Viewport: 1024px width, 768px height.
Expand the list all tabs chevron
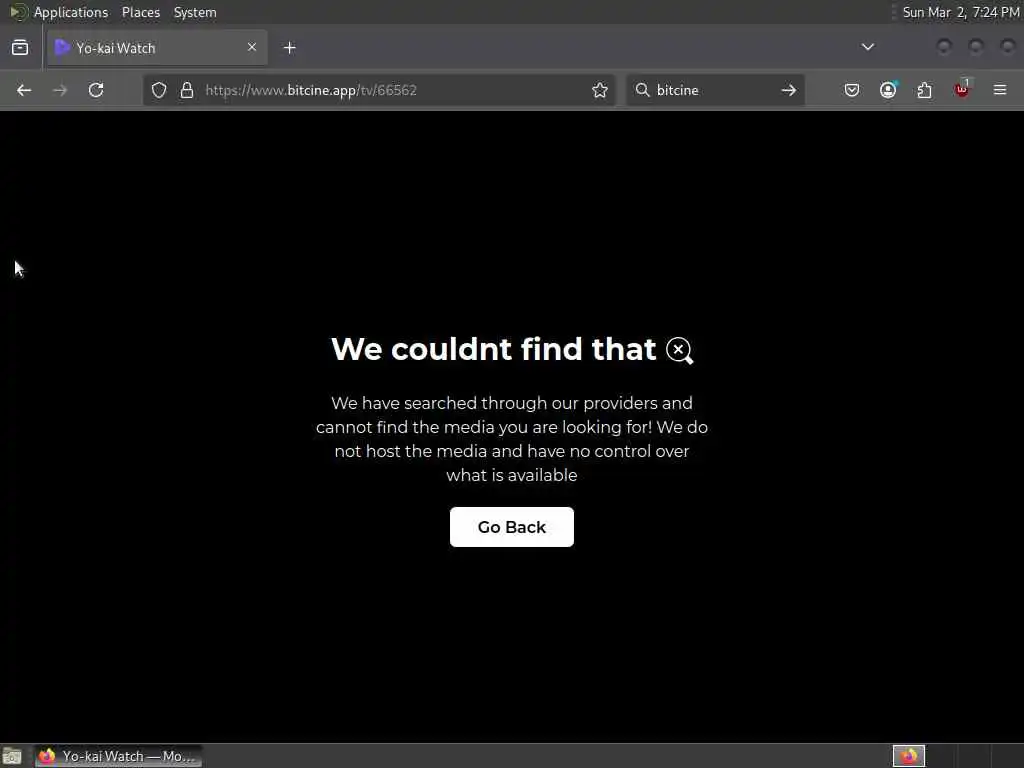868,47
